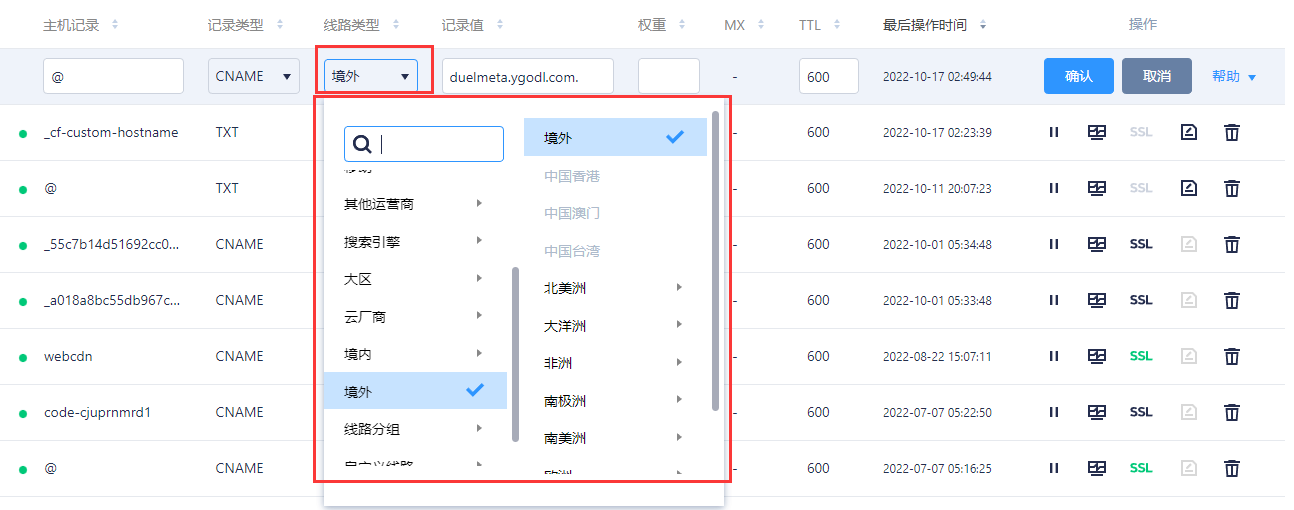1294x510 pixels.
Task: Click the green SSL for webcdn
Action: click(1141, 356)
